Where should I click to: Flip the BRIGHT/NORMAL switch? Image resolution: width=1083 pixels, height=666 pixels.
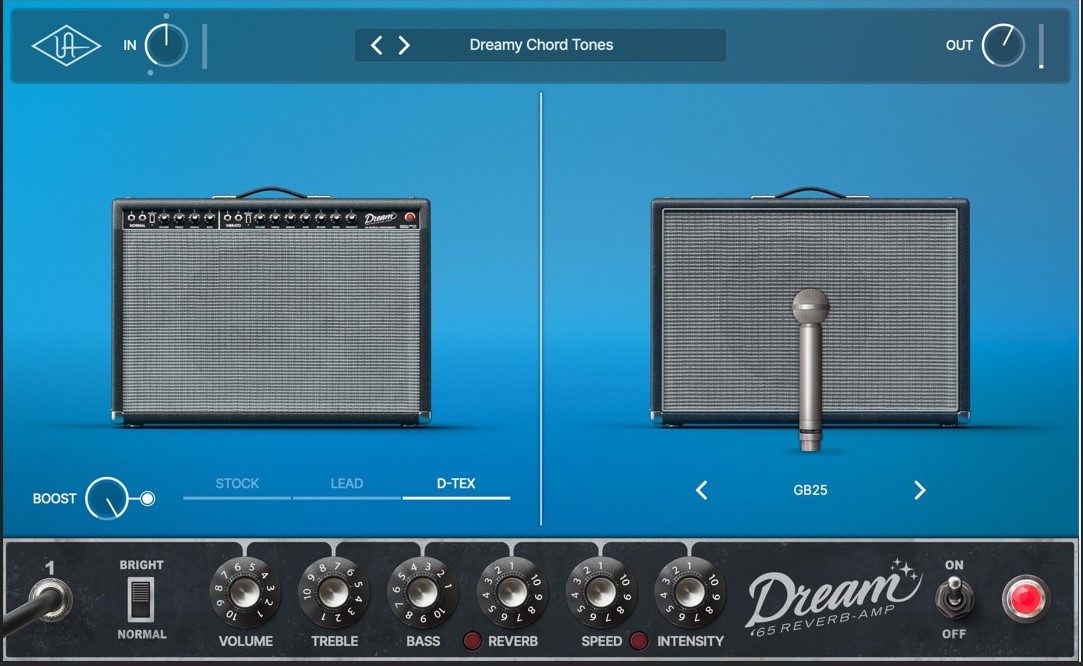(x=141, y=600)
